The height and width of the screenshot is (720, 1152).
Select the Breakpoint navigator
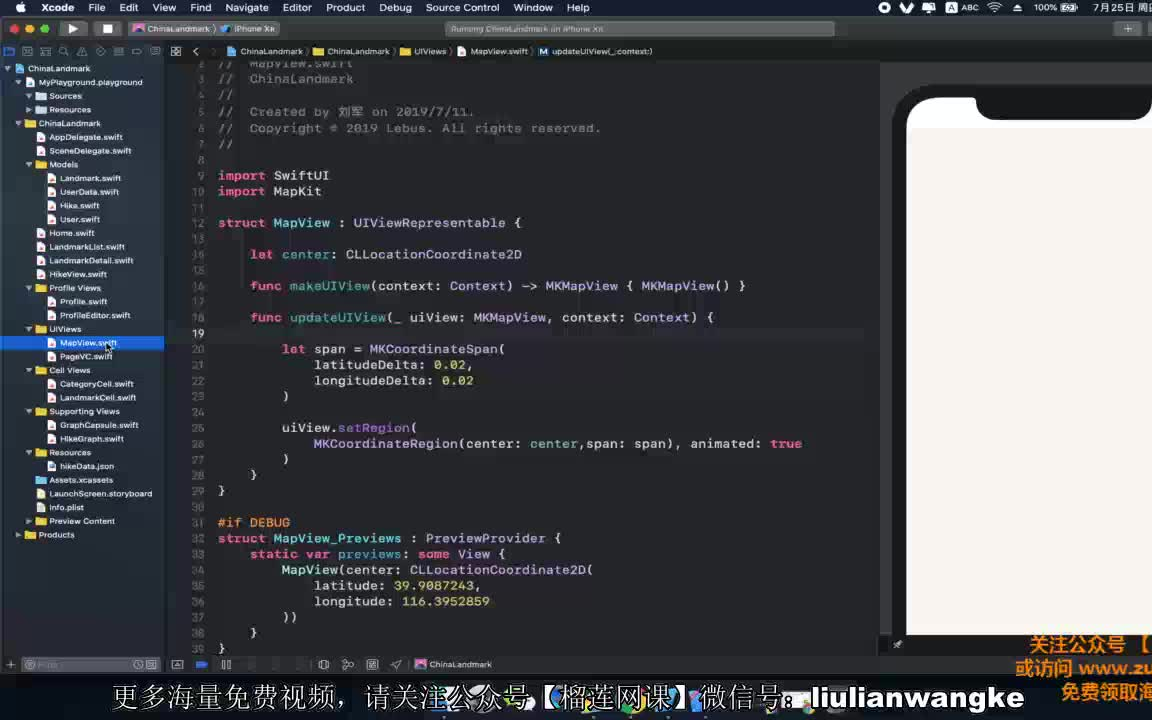pyautogui.click(x=136, y=49)
